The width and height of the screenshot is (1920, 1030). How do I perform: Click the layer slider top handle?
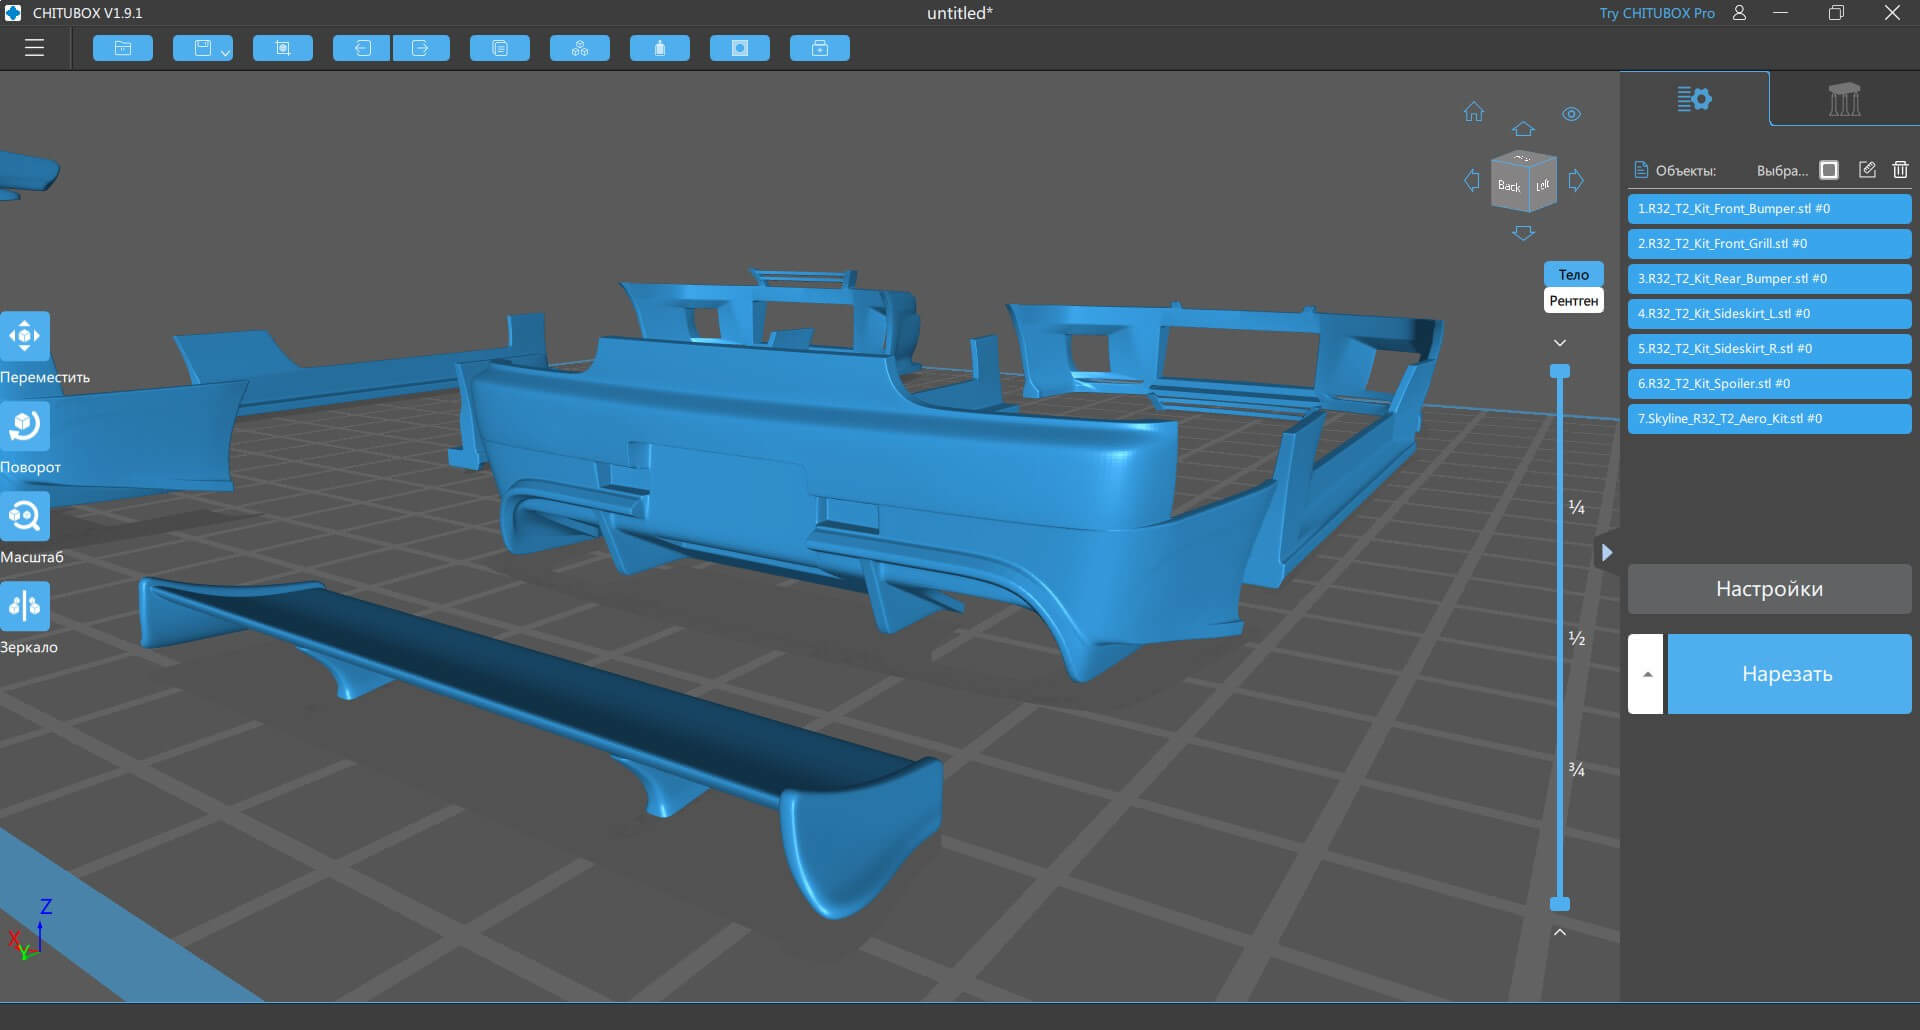point(1560,372)
